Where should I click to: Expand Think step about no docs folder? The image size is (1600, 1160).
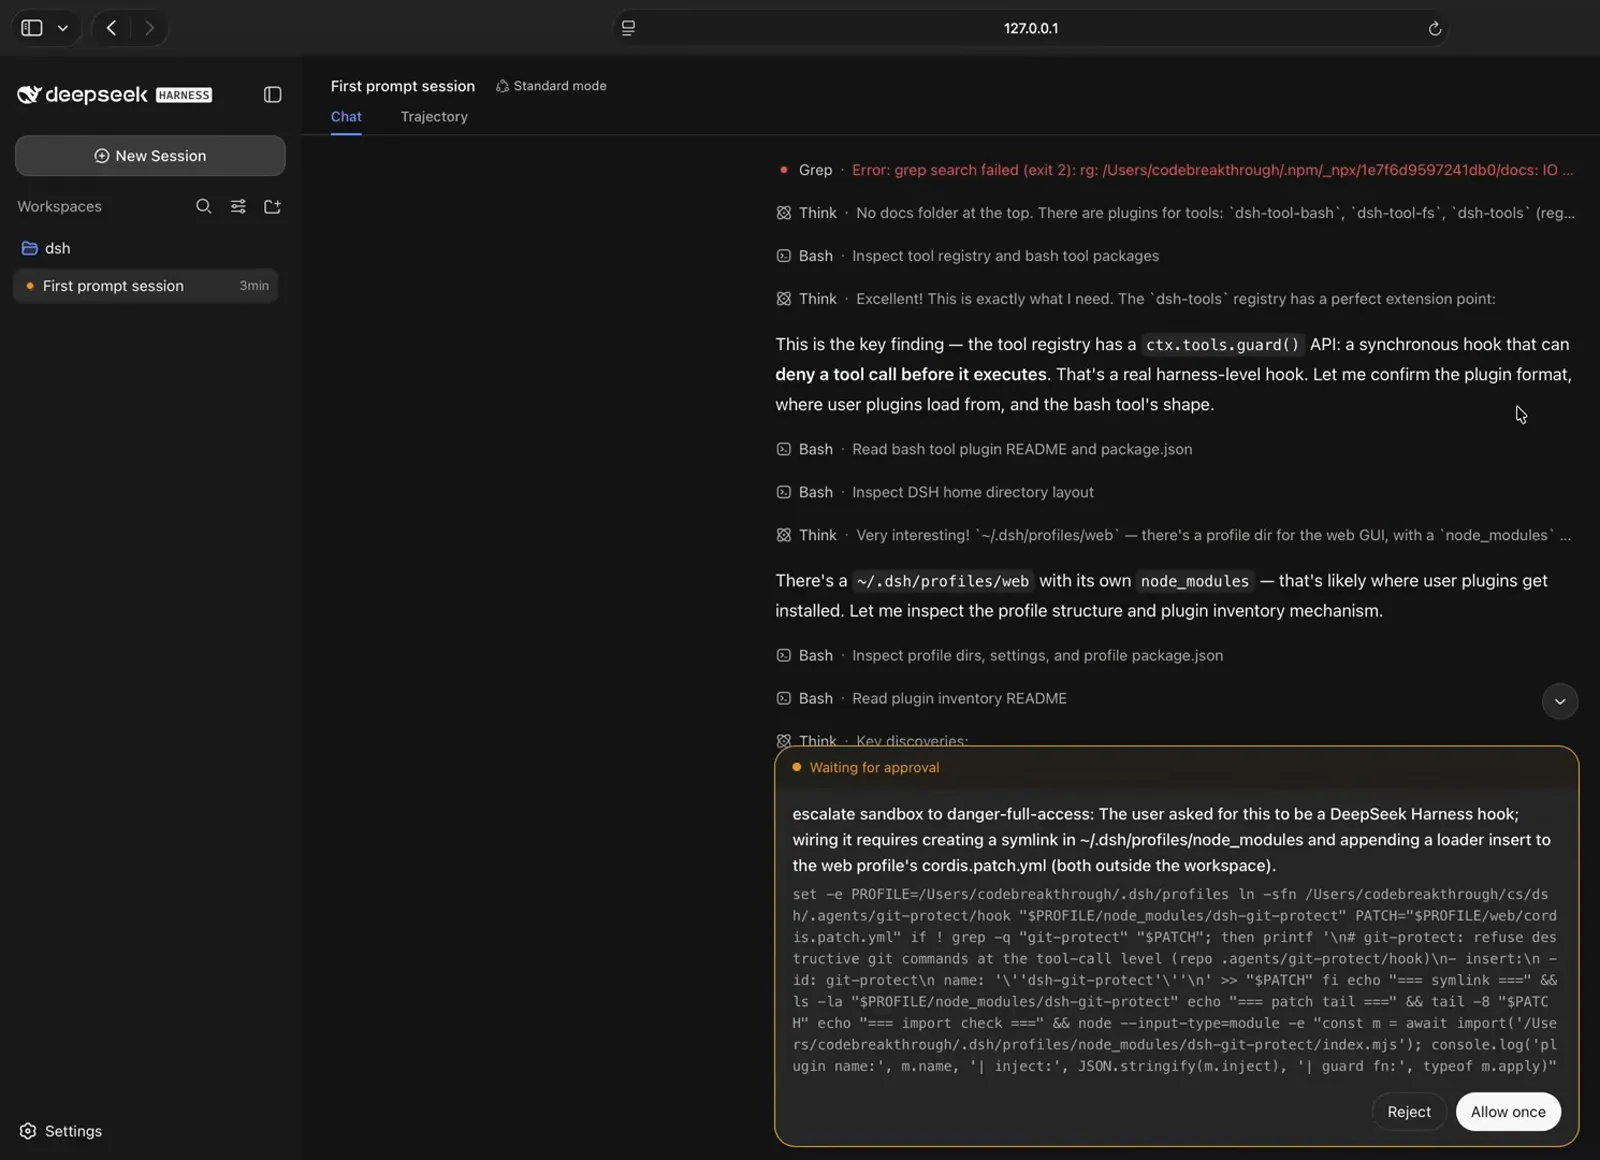point(1175,213)
